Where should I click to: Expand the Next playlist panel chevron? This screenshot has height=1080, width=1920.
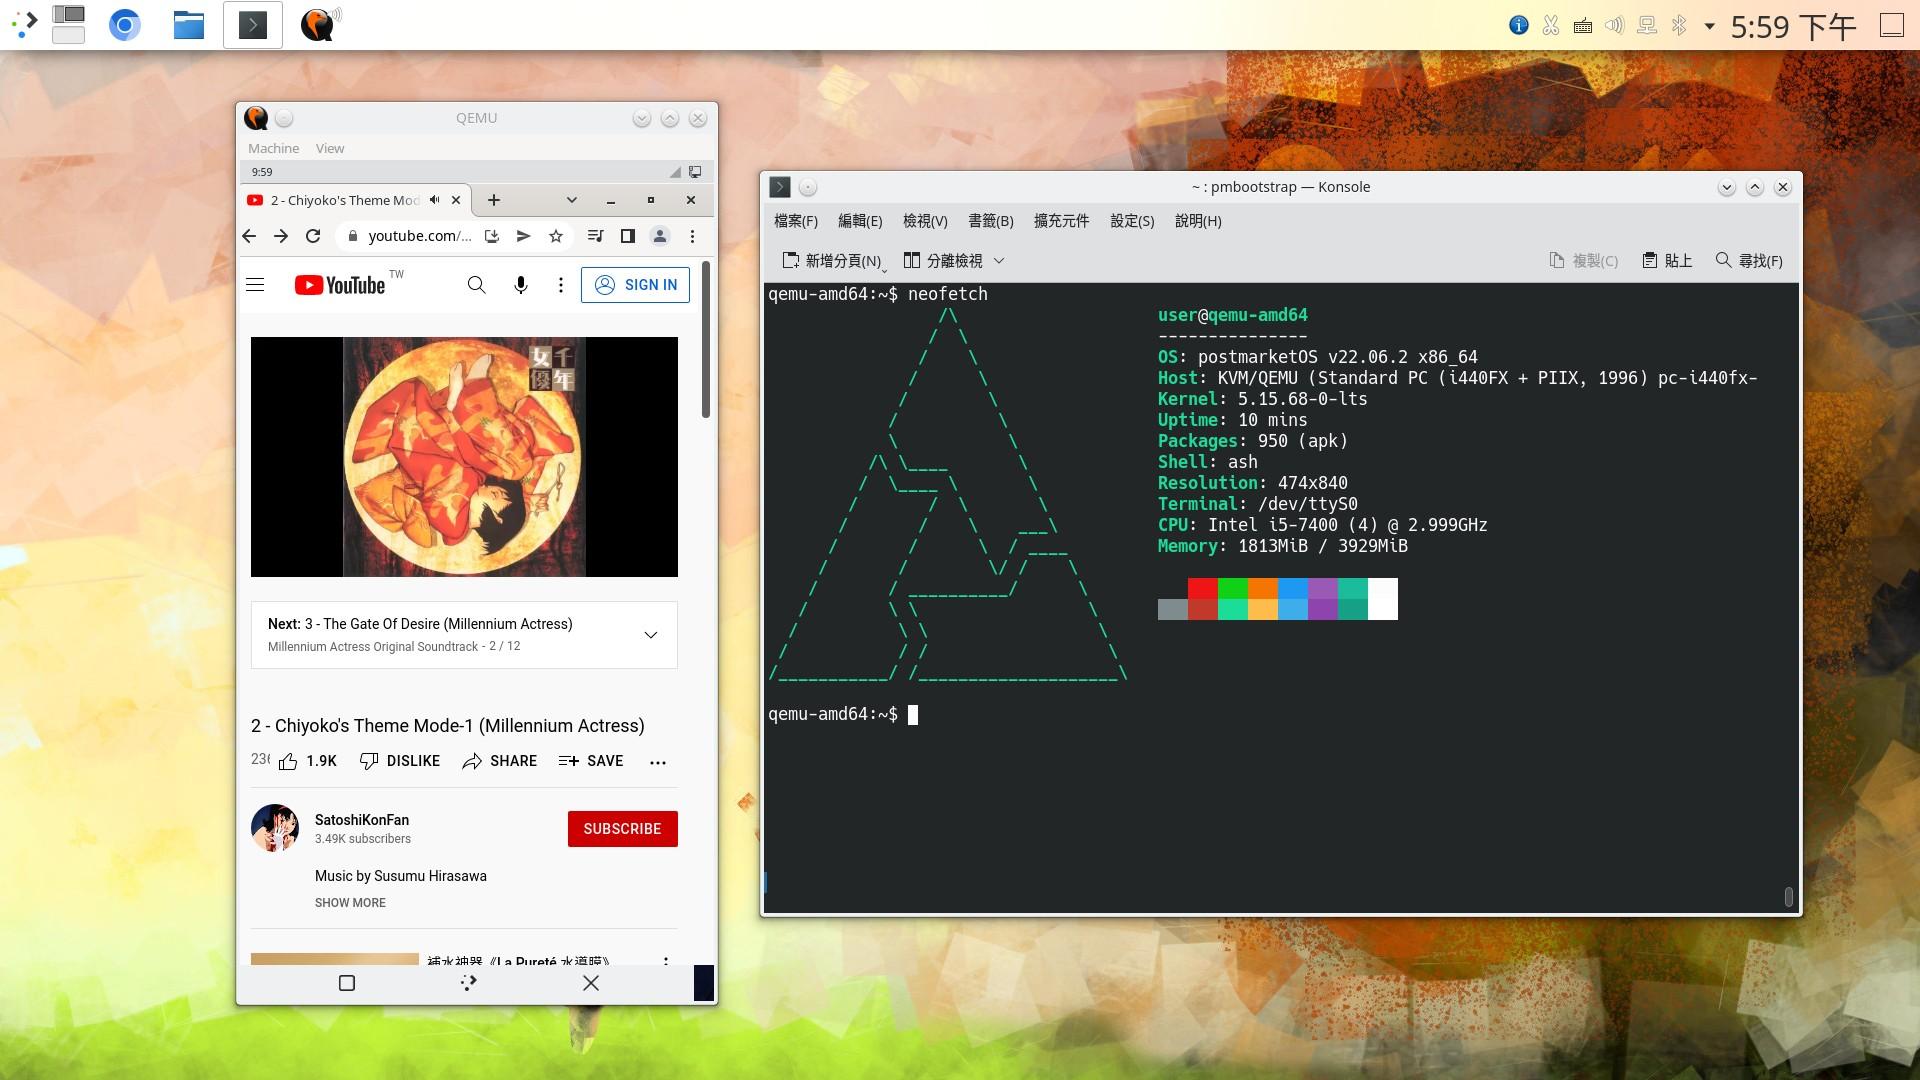pos(651,635)
